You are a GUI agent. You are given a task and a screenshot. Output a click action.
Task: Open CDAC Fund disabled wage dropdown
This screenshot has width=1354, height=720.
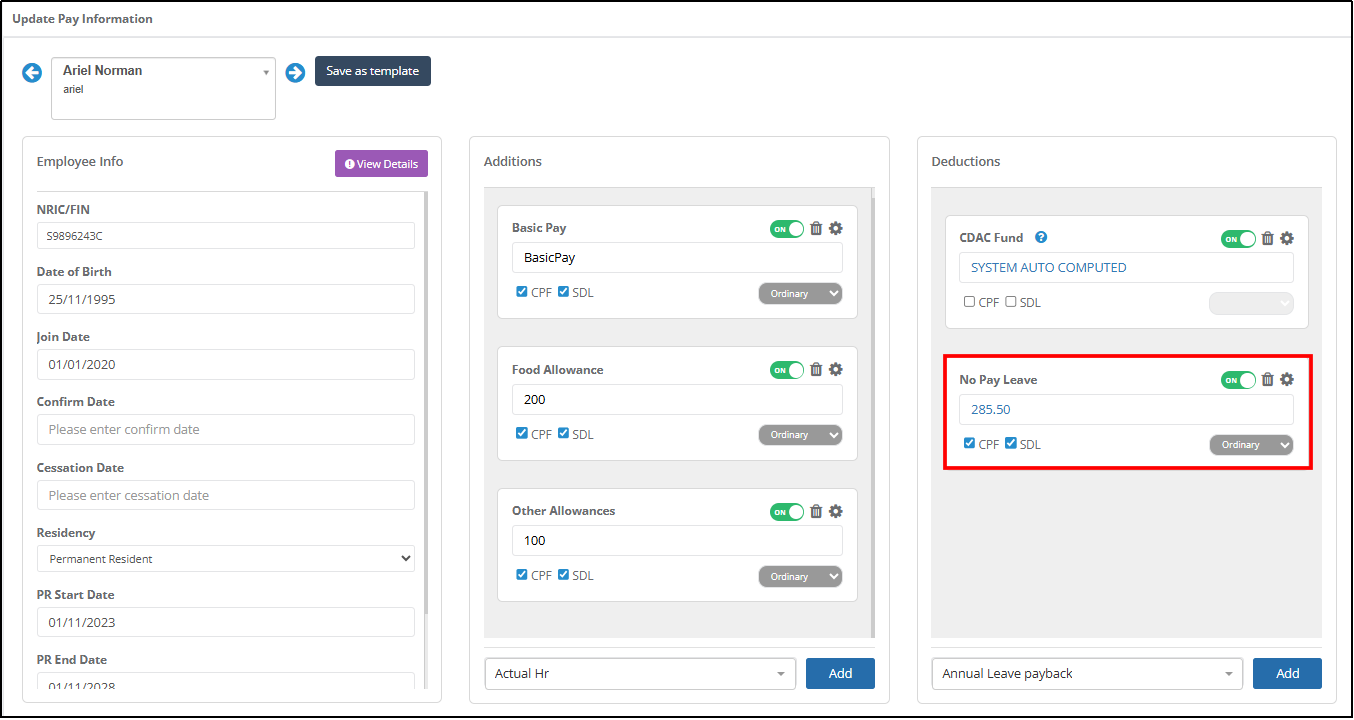coord(1251,303)
